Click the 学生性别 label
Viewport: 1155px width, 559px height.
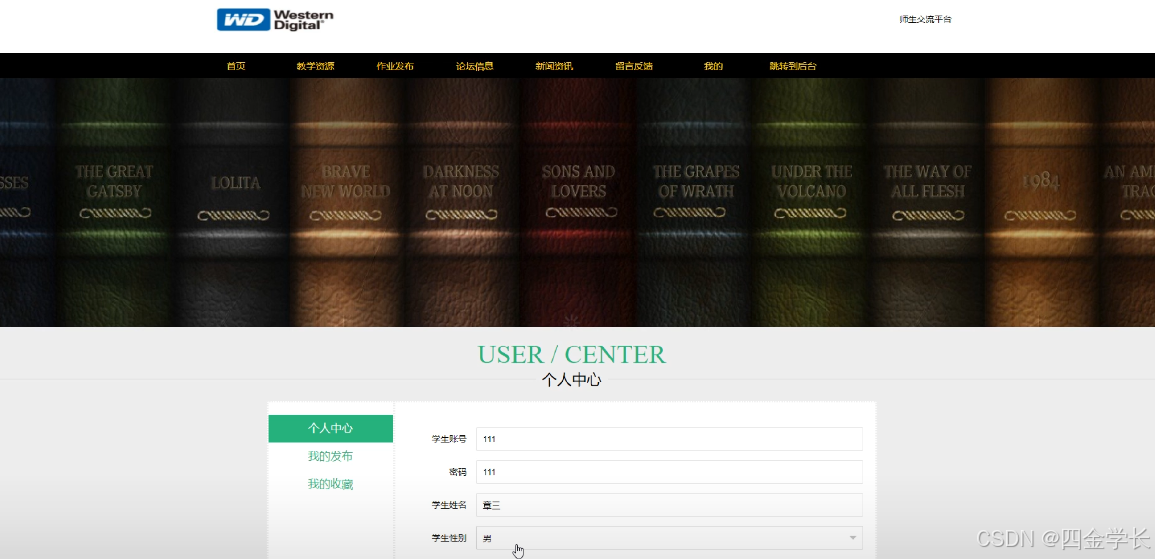(x=449, y=538)
